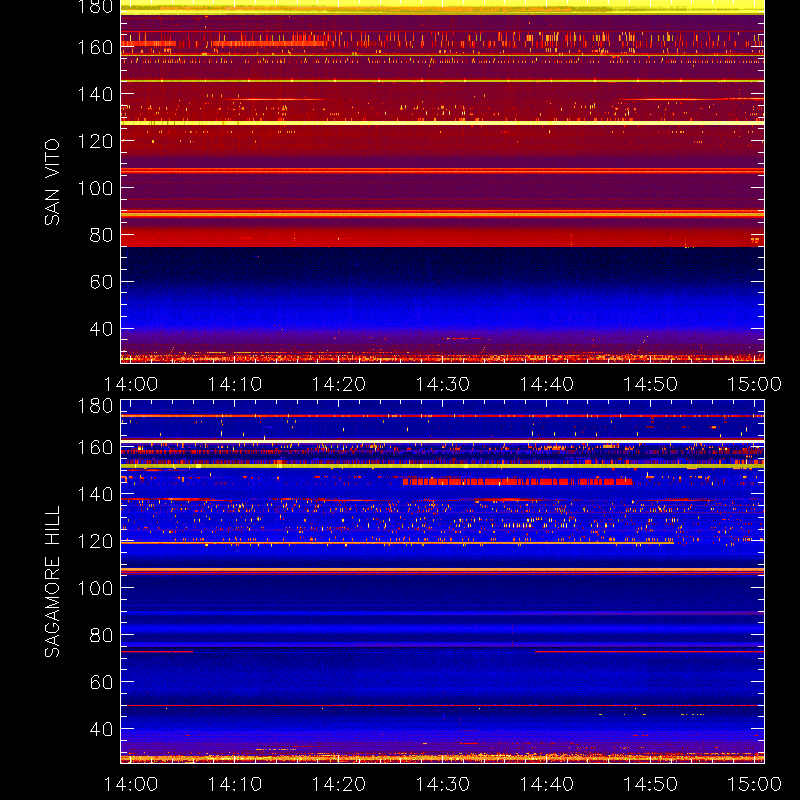Select the 100 tick label on the San Vito plot
800x800 pixels.
(x=95, y=188)
